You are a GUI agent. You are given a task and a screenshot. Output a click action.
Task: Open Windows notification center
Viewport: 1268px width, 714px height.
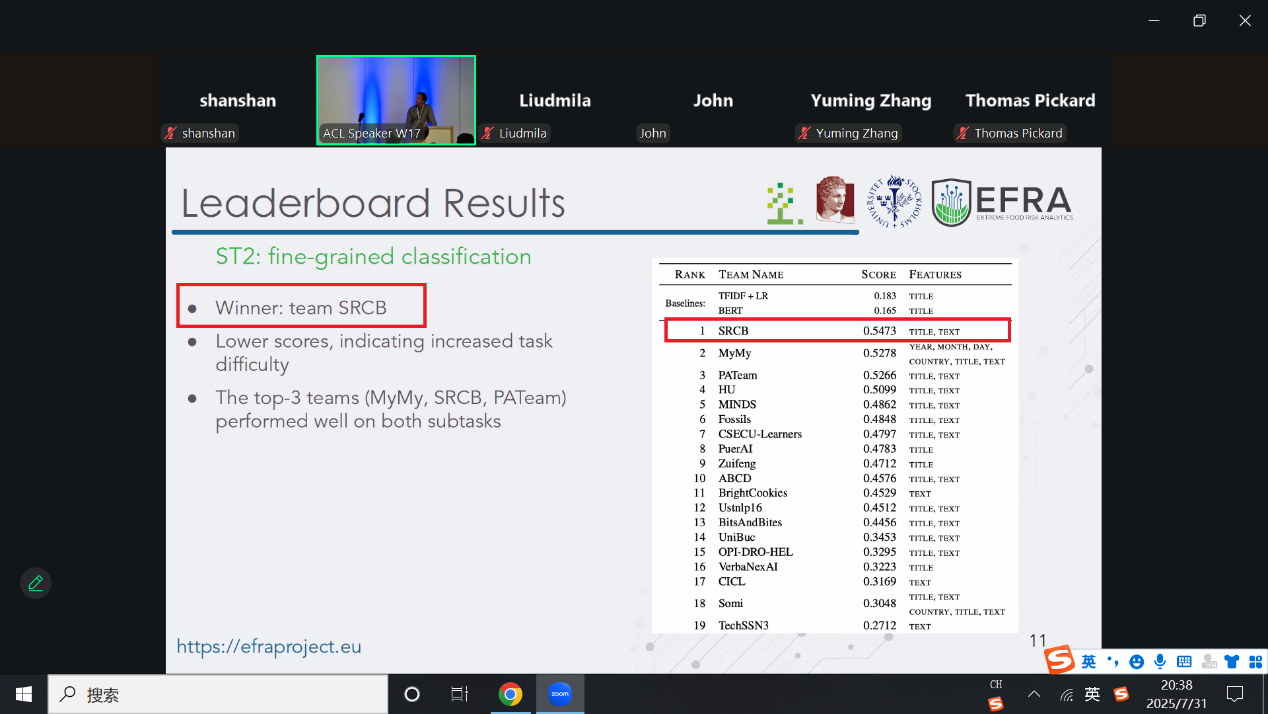coord(1235,694)
